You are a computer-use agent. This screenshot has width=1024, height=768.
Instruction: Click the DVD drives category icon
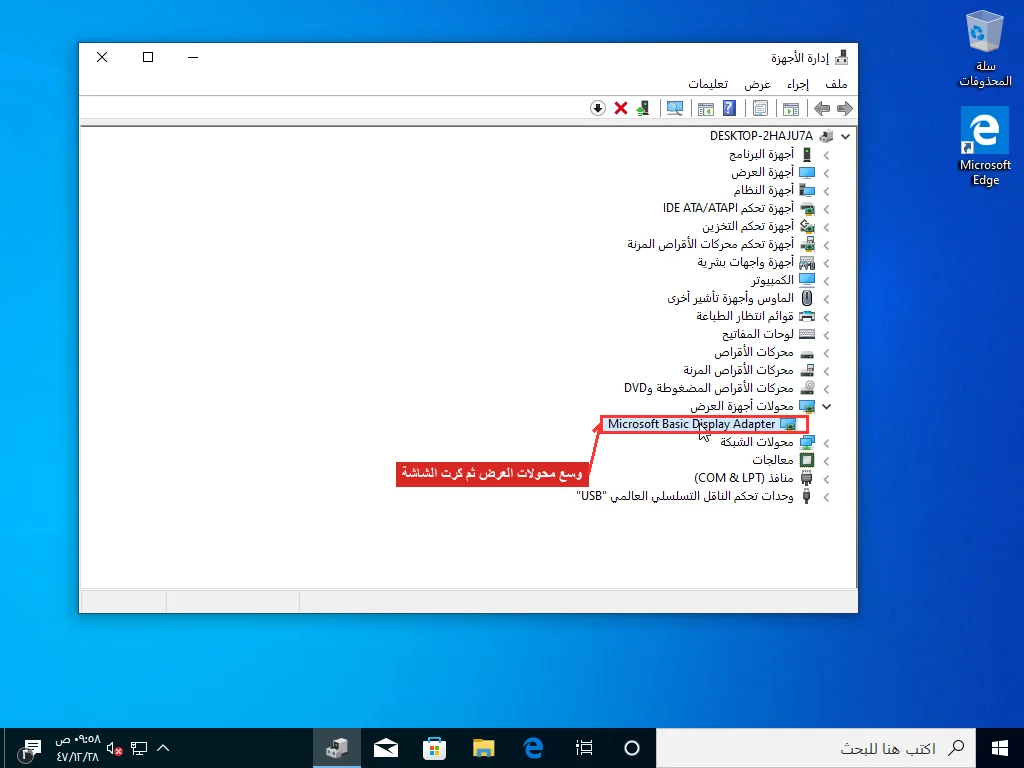(x=807, y=388)
